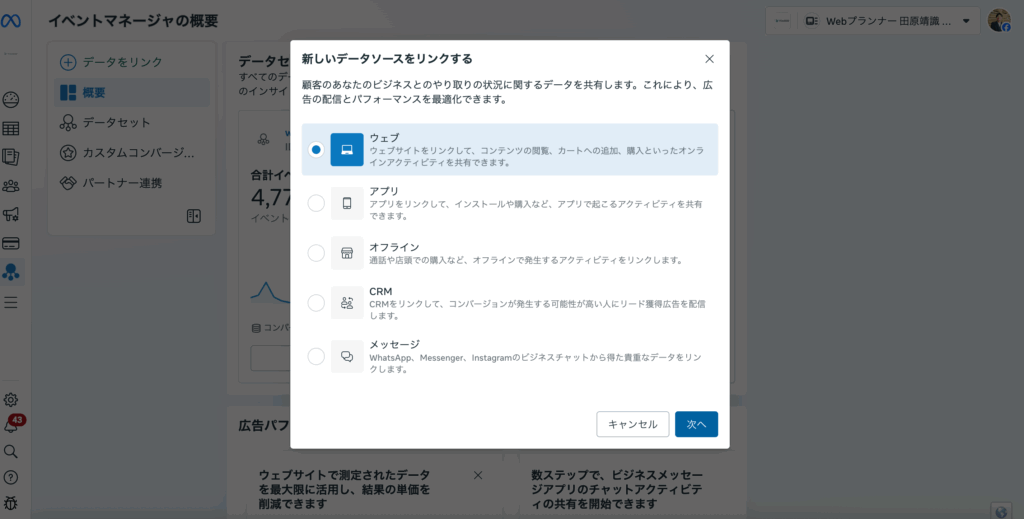
Task: Open the データセット menu item
Action: click(116, 123)
